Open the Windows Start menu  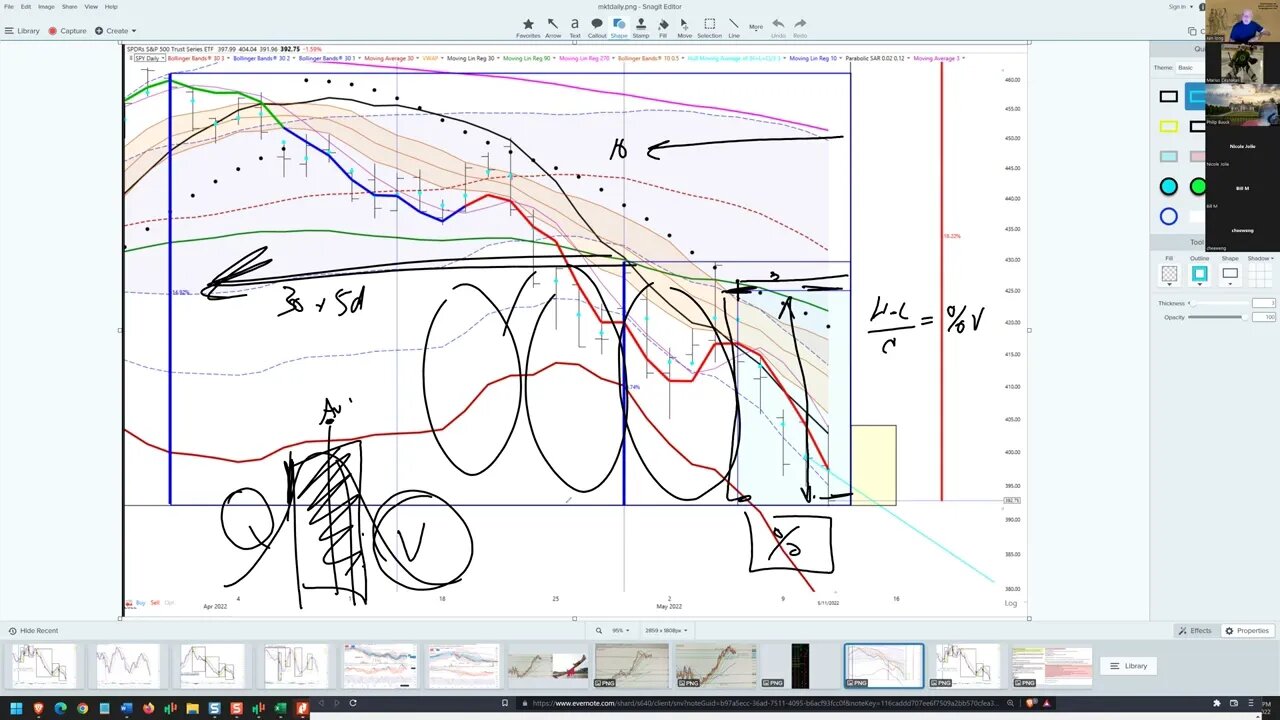(x=16, y=709)
